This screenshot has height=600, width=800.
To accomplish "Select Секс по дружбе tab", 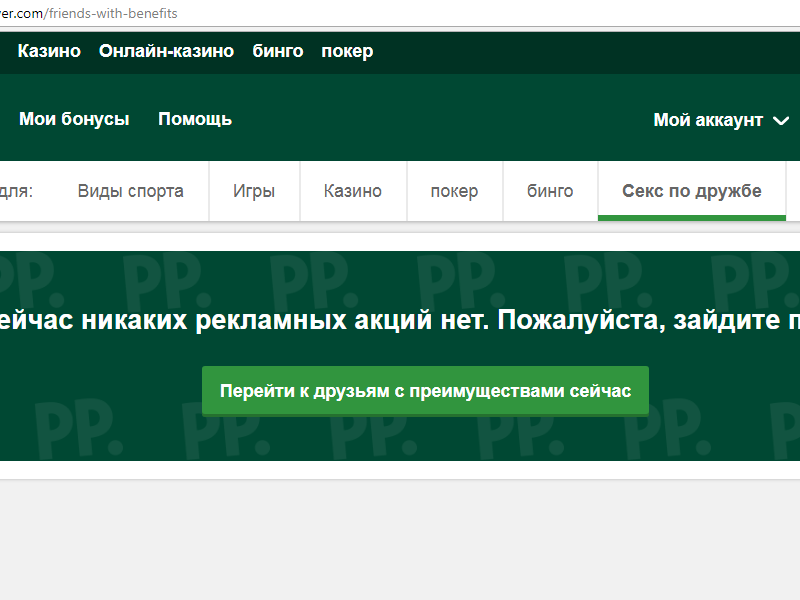I will tap(692, 191).
